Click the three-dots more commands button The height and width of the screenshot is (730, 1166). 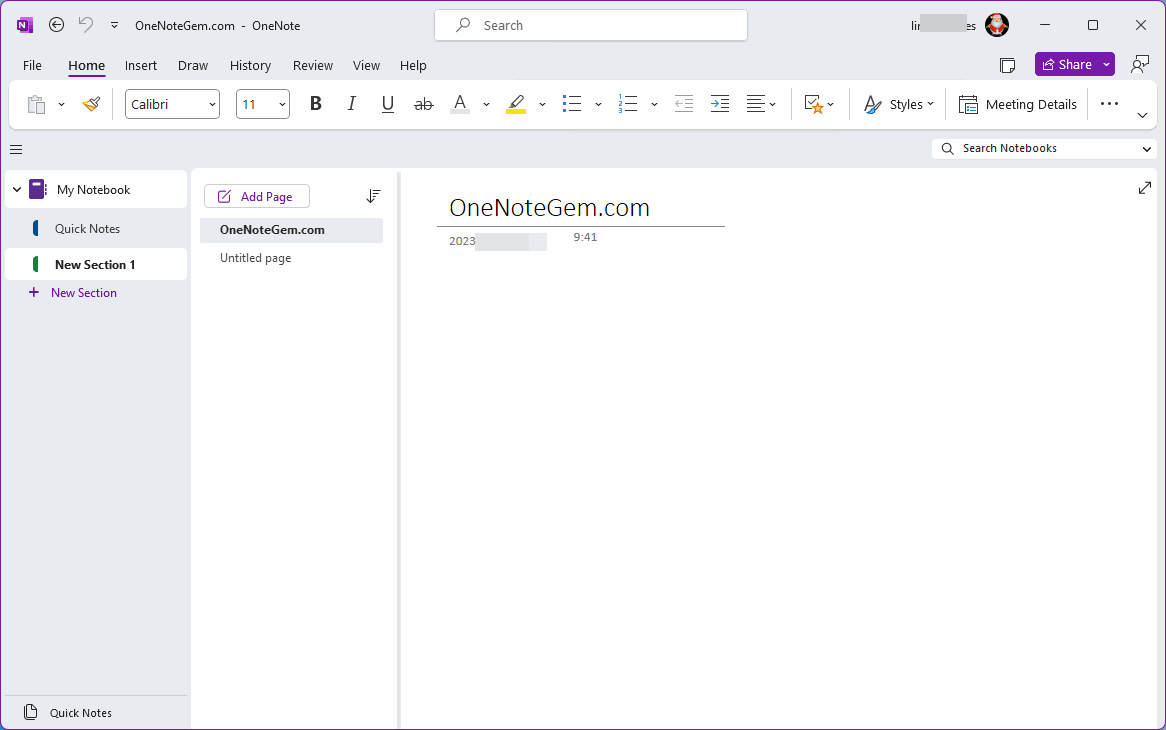point(1109,104)
